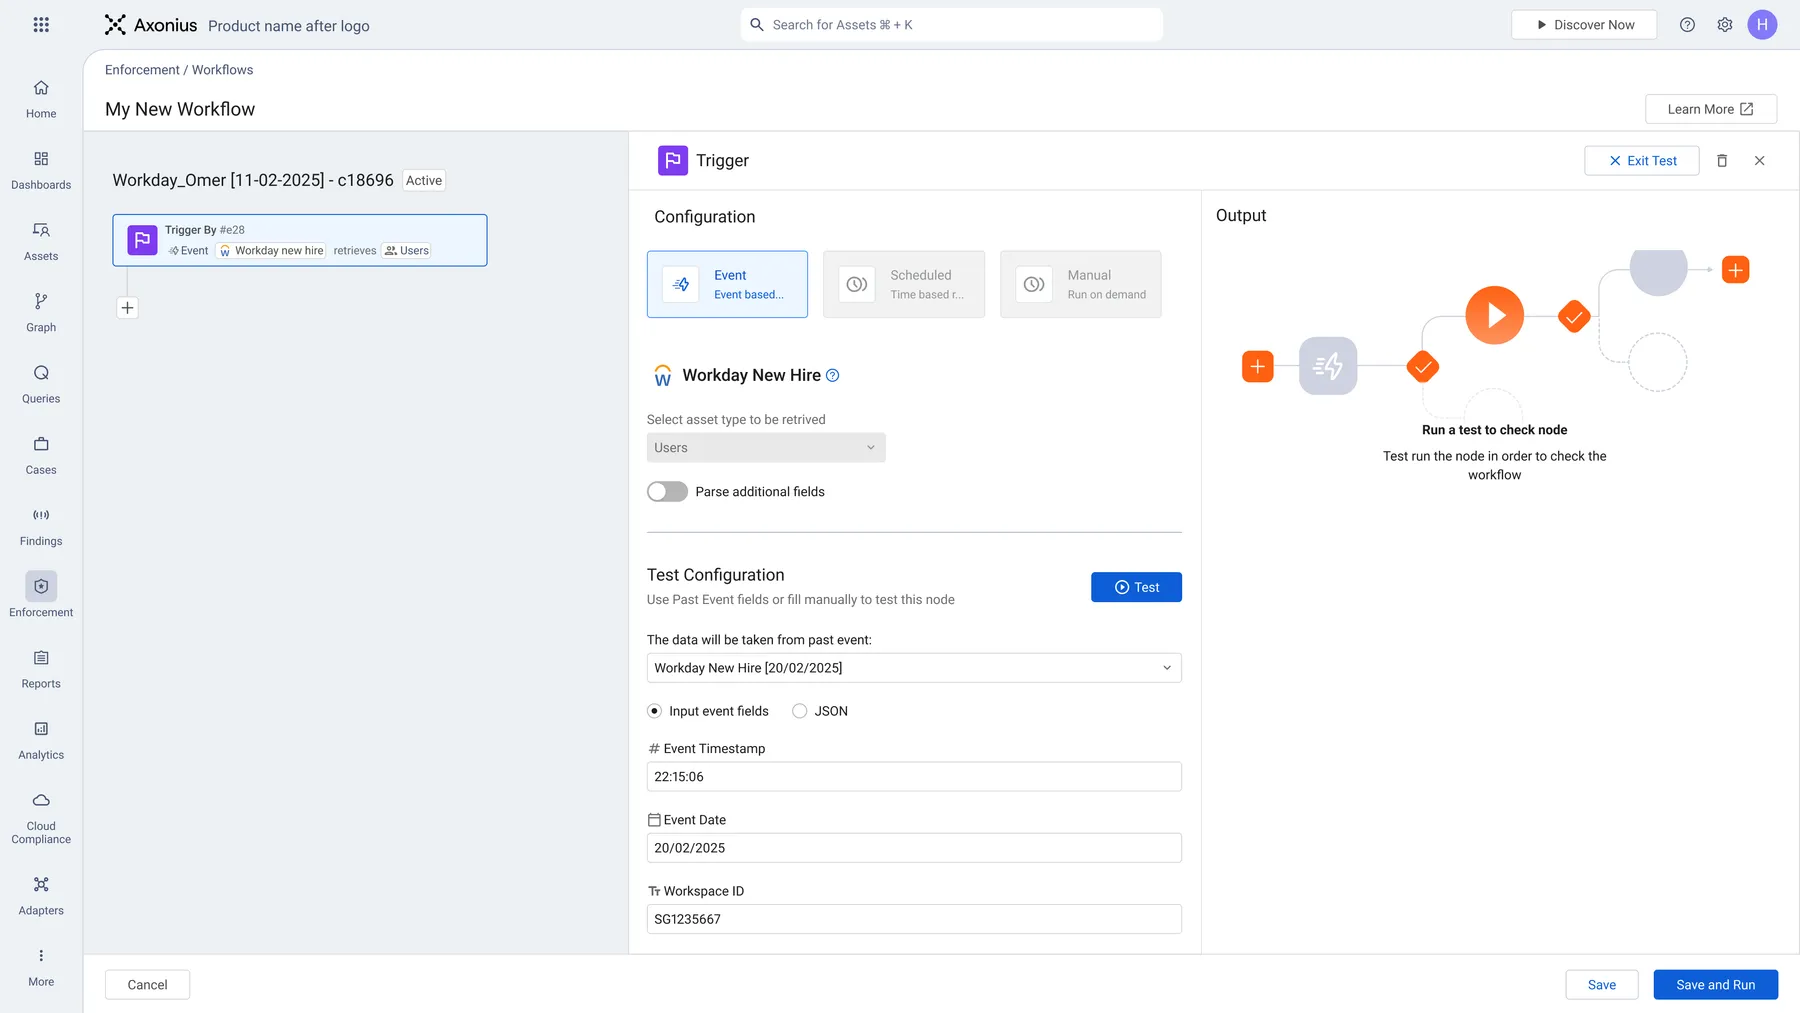Open the settings gear icon

point(1725,25)
